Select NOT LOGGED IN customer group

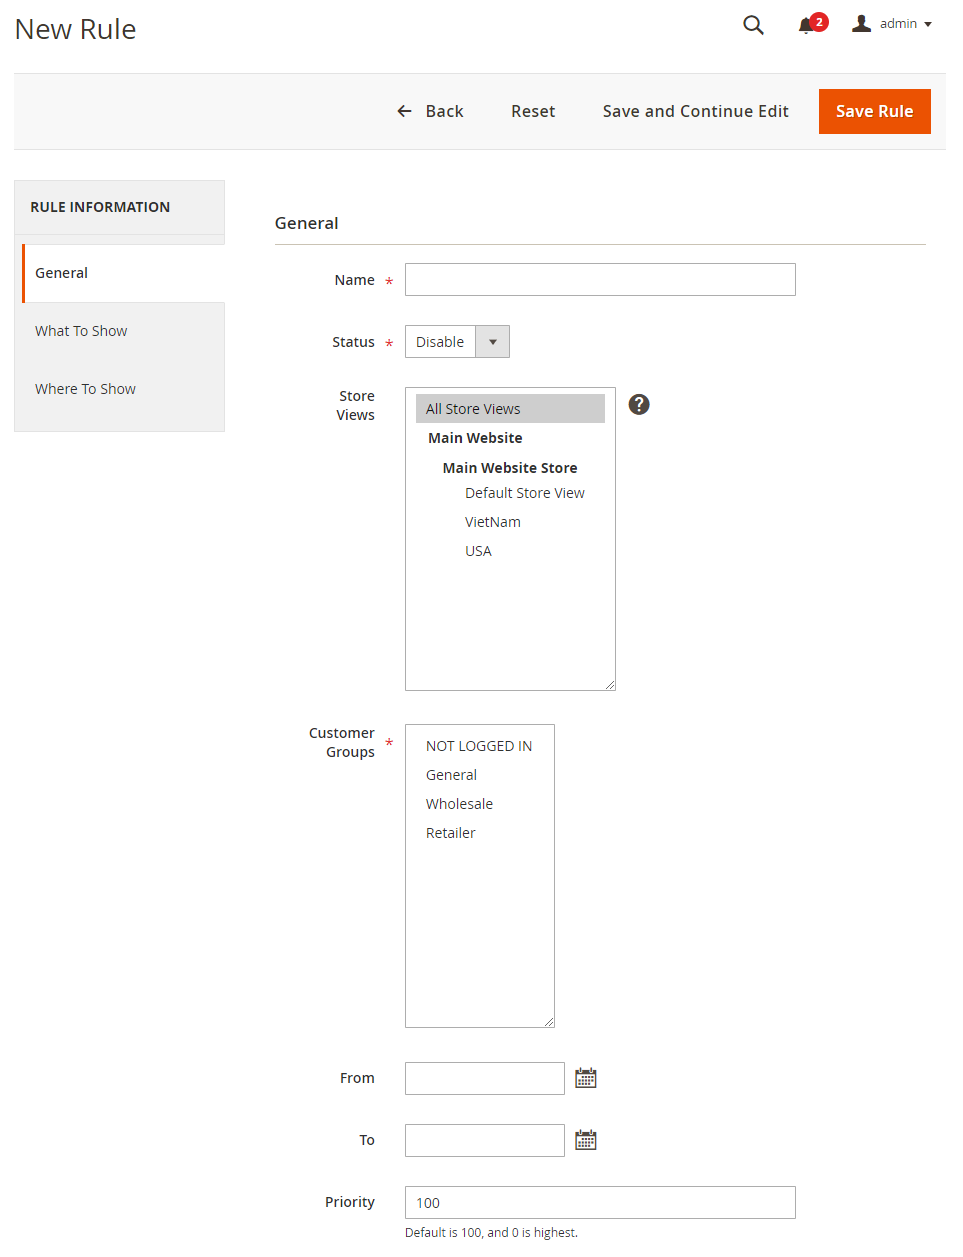tap(479, 746)
